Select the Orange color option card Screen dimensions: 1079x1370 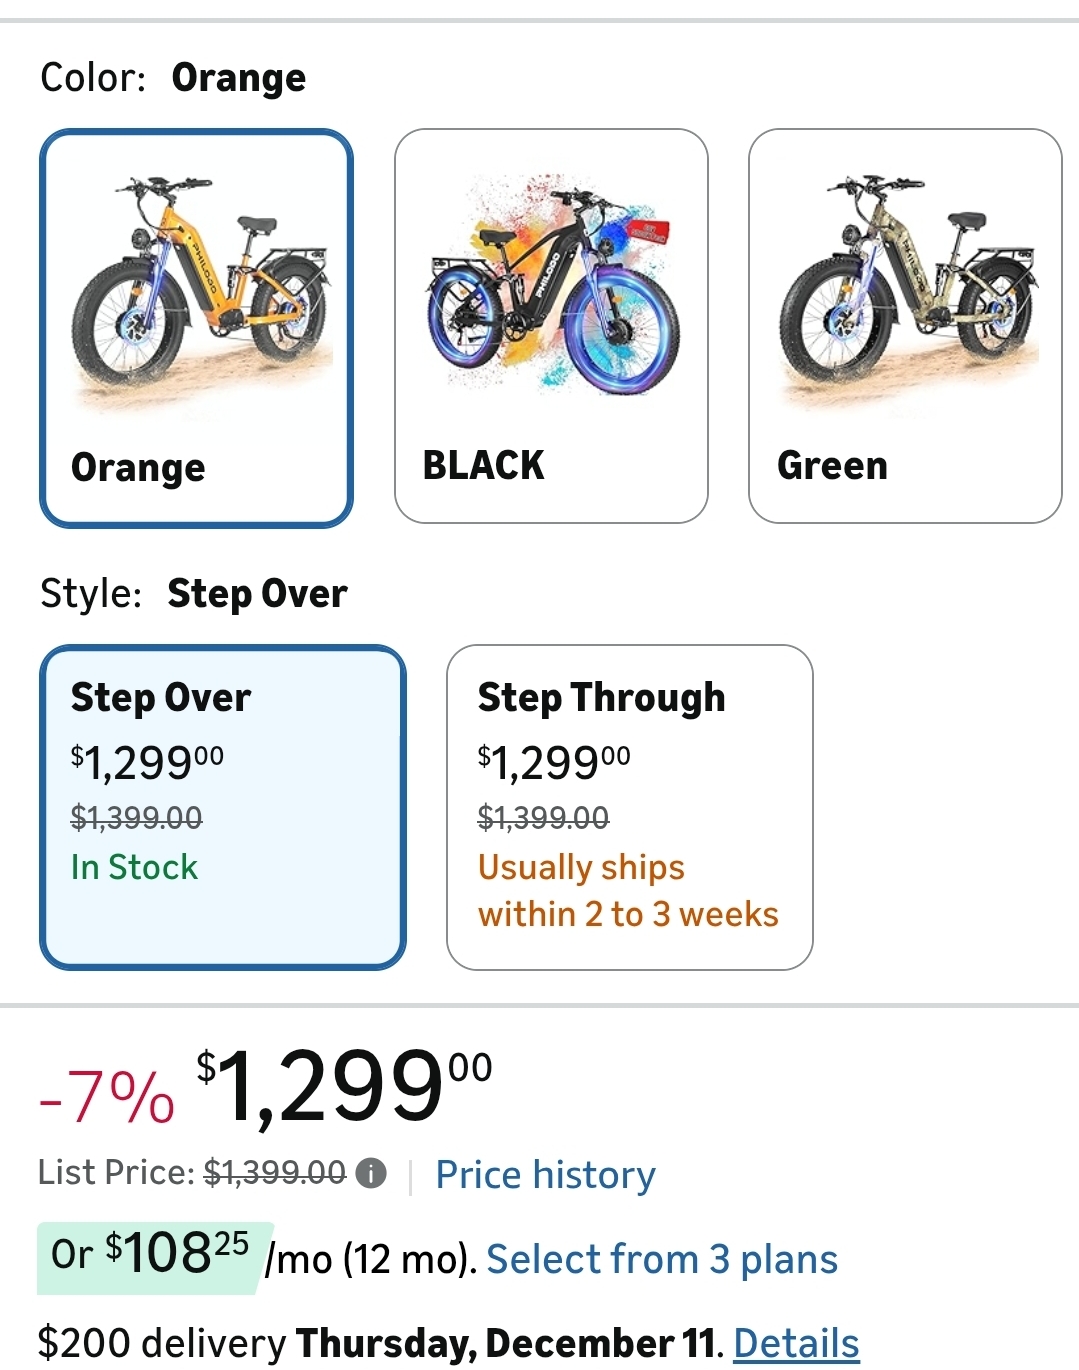pos(196,465)
